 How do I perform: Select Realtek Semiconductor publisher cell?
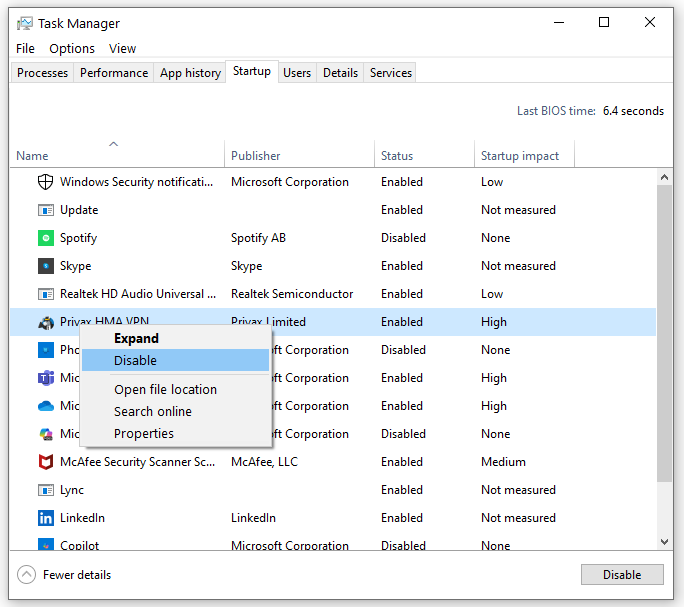tap(292, 294)
